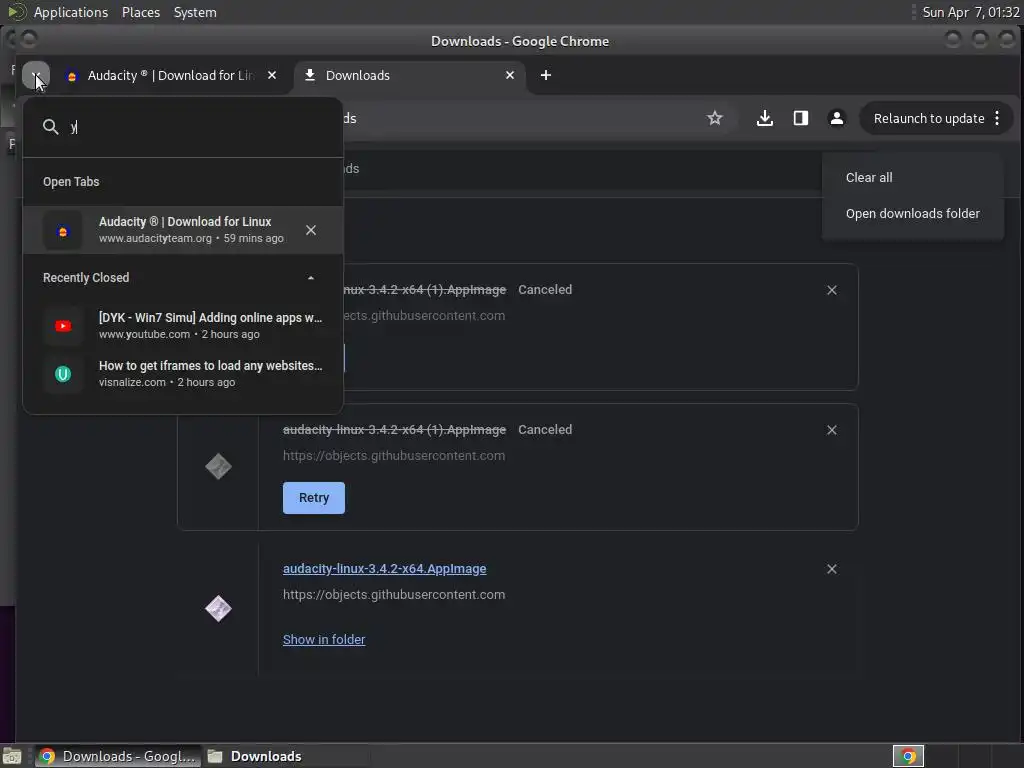
Task: Remove the second canceled AppImage download
Action: (x=832, y=430)
